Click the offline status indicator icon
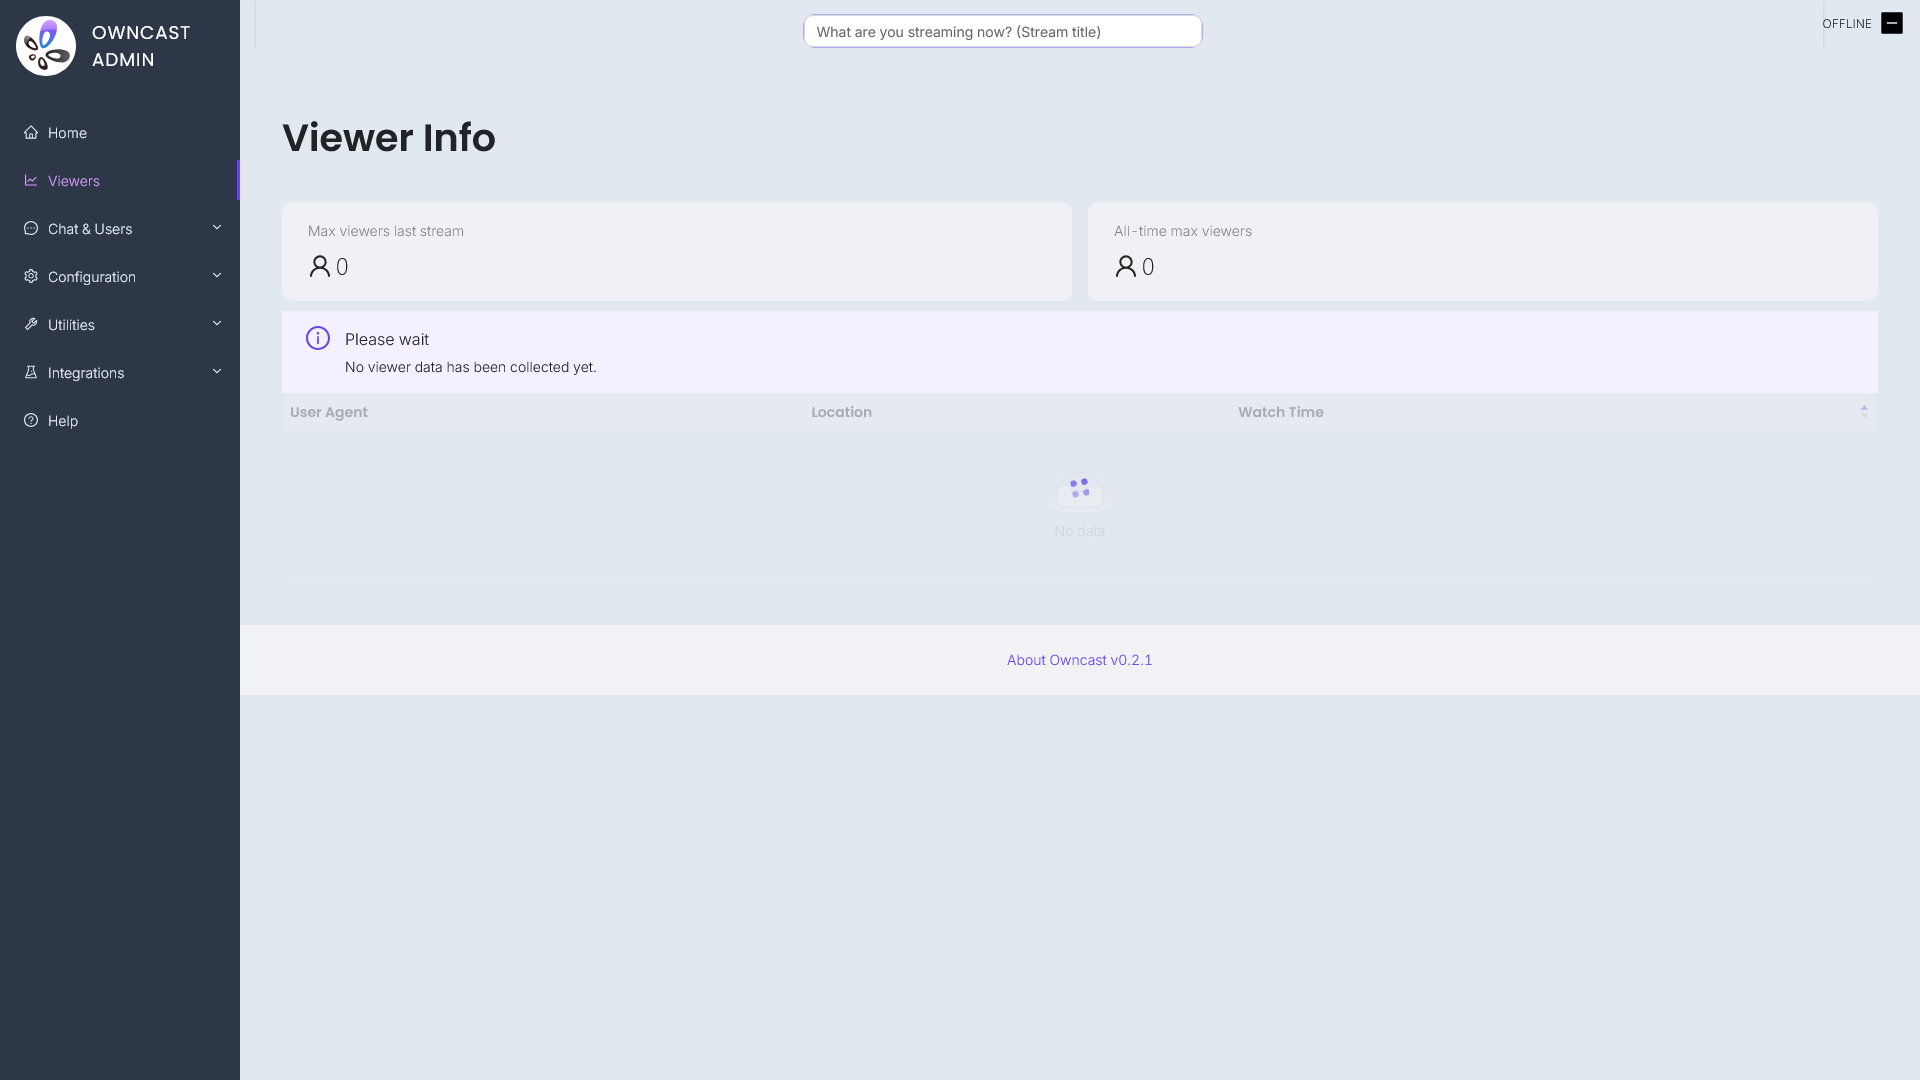The width and height of the screenshot is (1920, 1080). [1892, 23]
